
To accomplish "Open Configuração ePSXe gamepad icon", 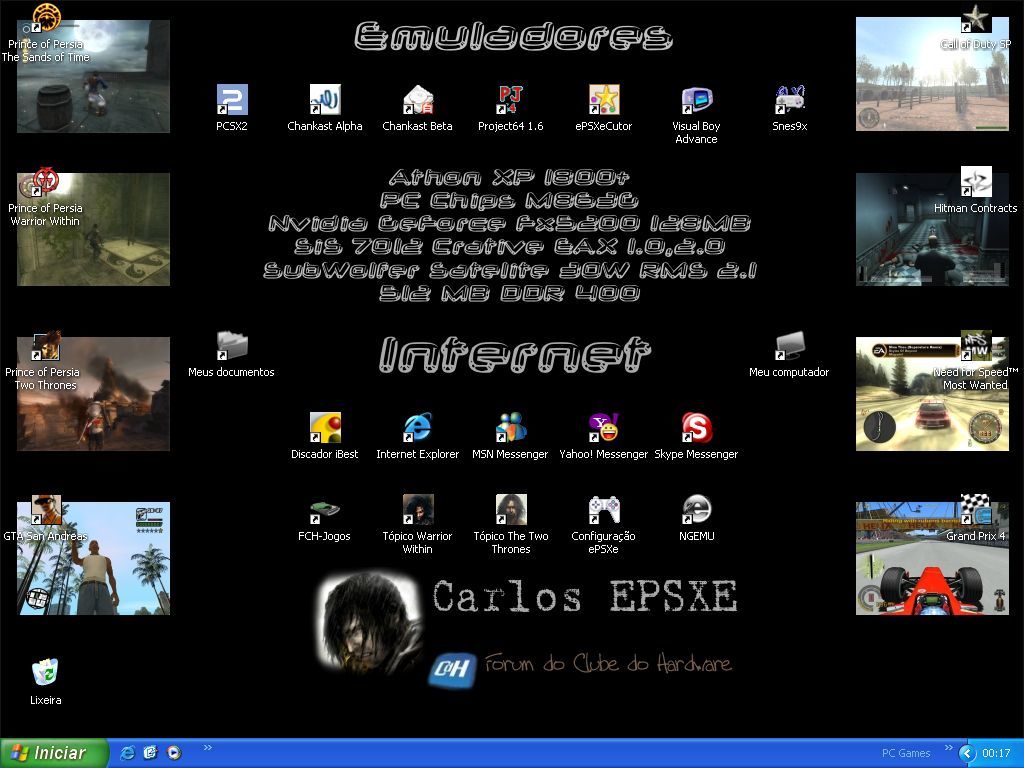I will coord(603,509).
